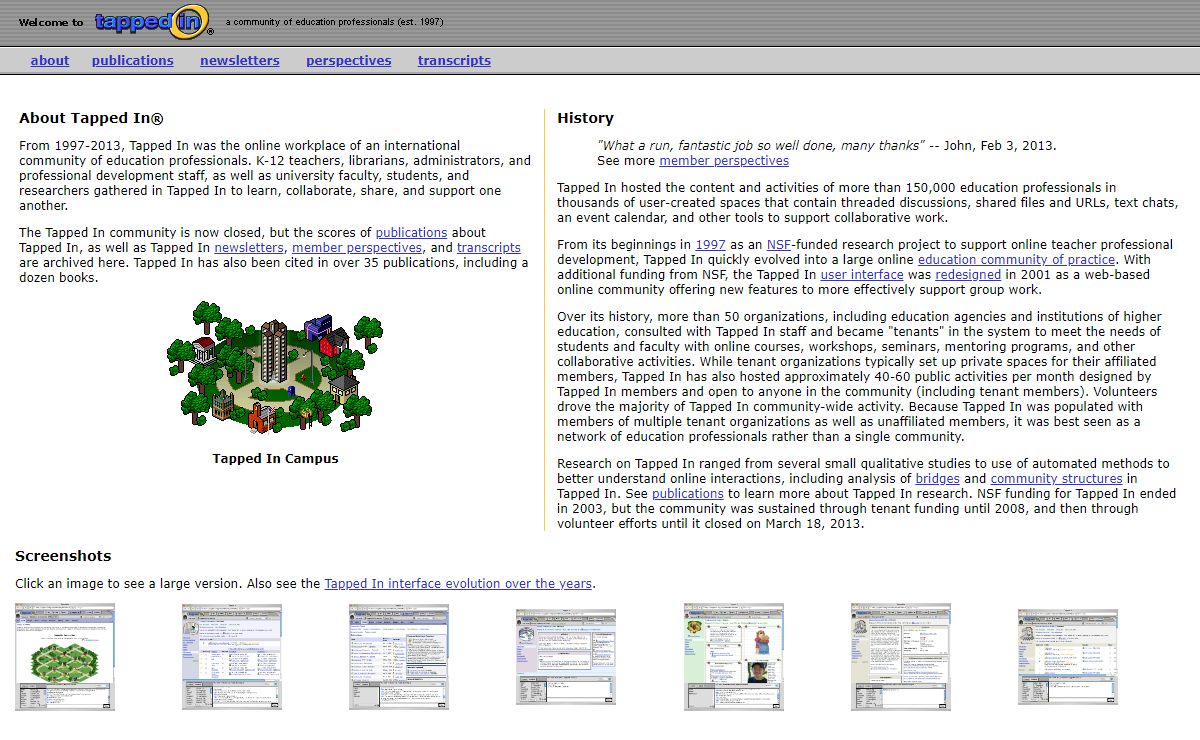The image size is (1200, 740).
Task: Go to publications in the navigation bar
Action: [133, 60]
